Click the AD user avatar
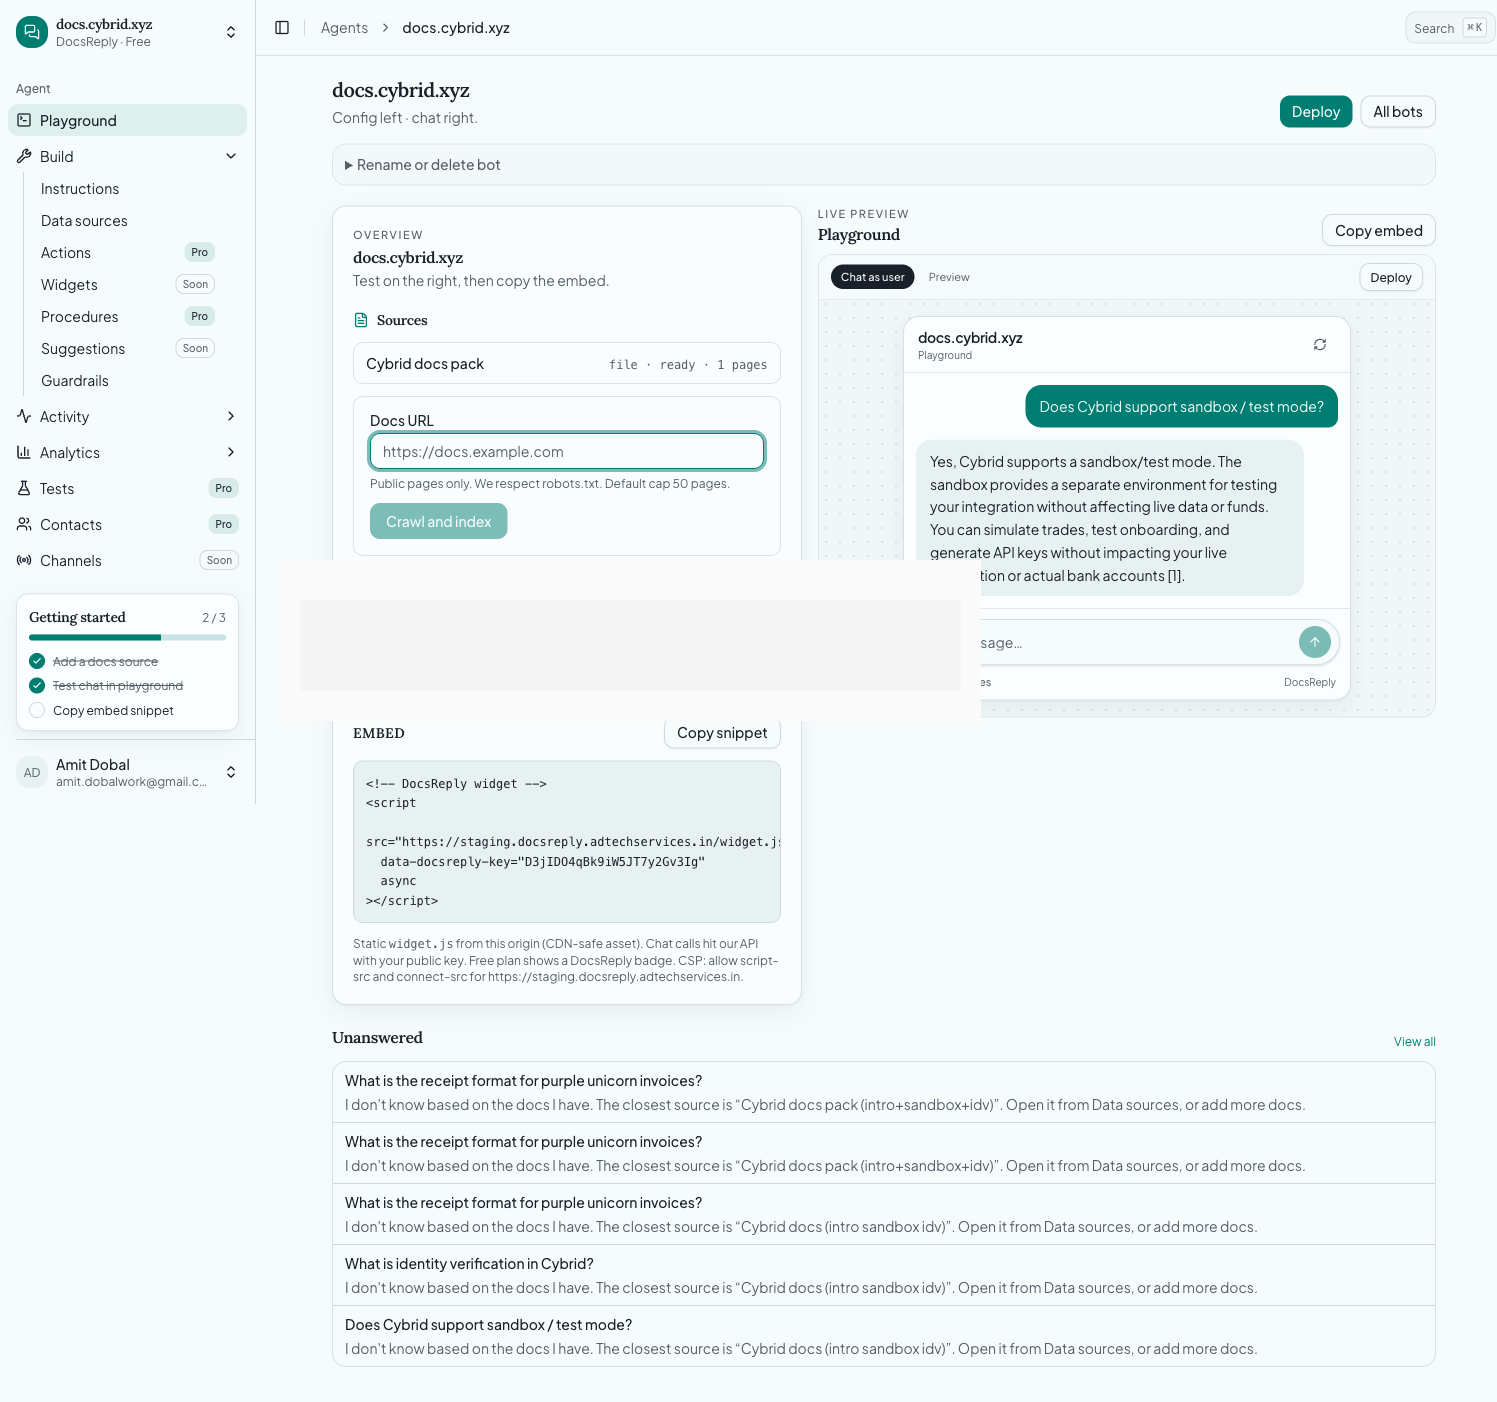The height and width of the screenshot is (1402, 1497). [32, 772]
